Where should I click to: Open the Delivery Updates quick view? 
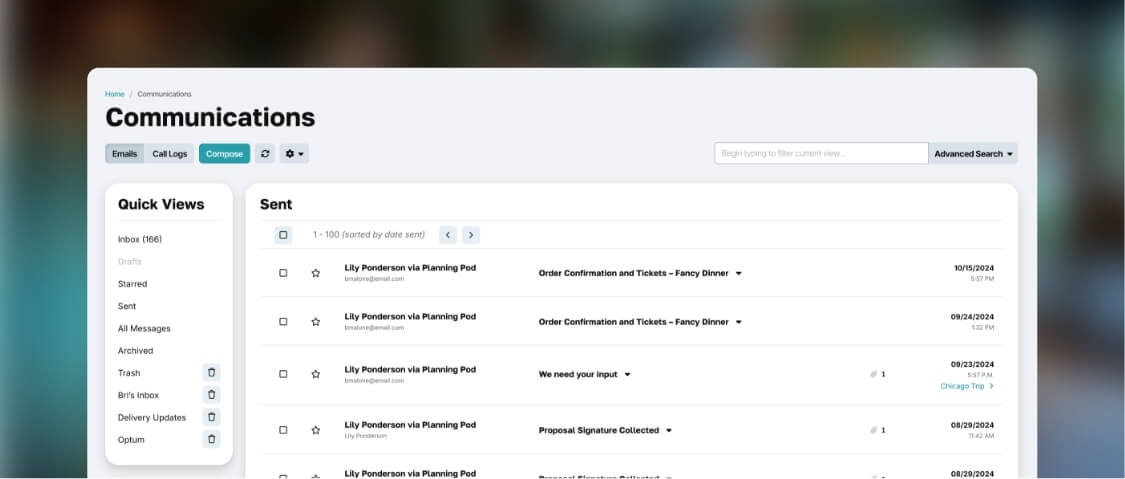(152, 417)
